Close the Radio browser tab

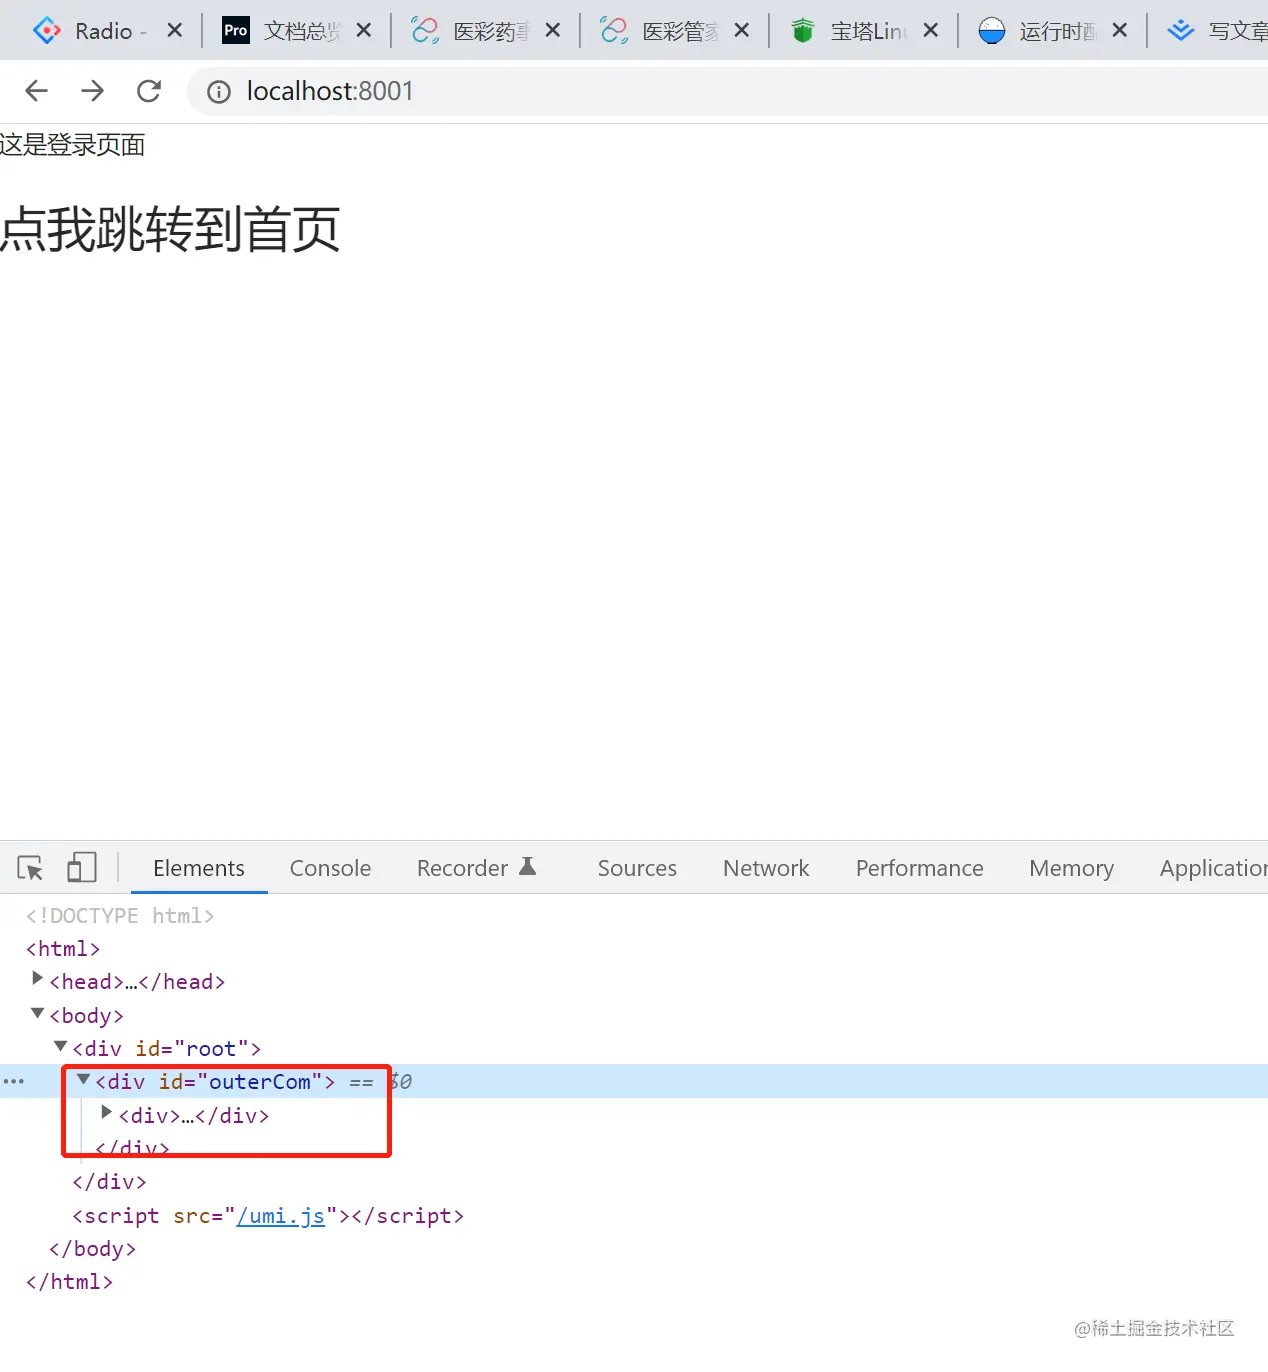pos(175,31)
